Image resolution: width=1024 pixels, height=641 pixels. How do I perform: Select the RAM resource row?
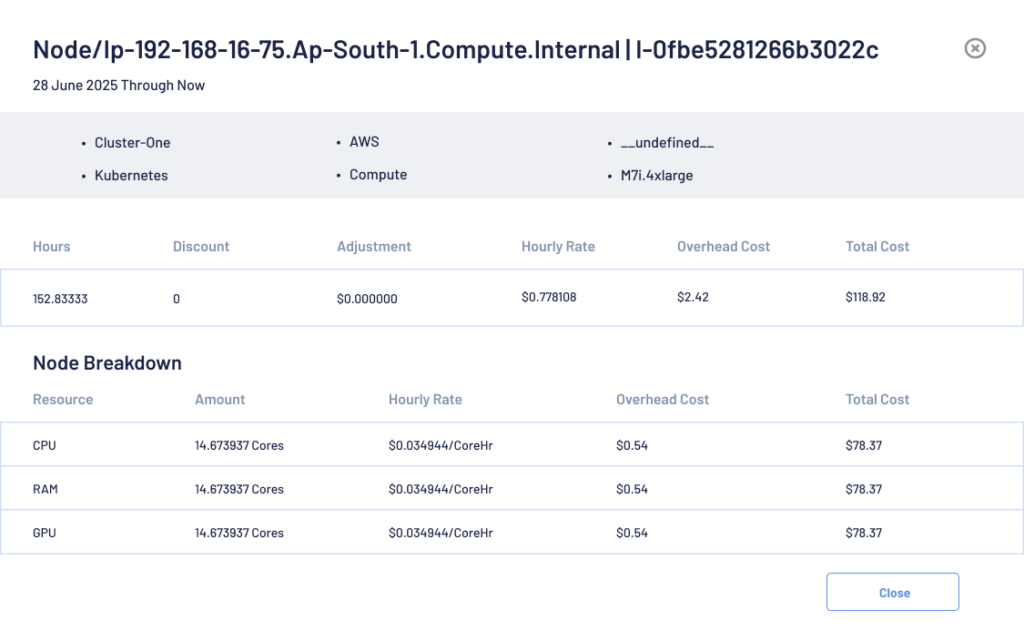[511, 489]
